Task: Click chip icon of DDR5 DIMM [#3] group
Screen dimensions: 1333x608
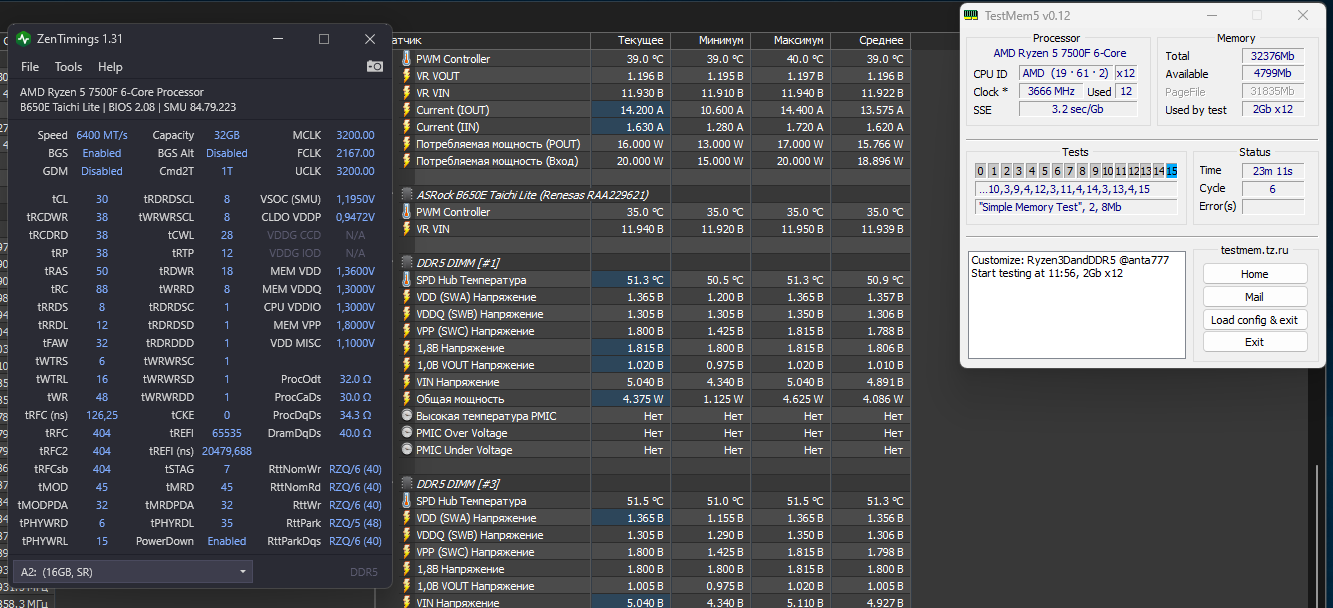Action: pyautogui.click(x=407, y=484)
